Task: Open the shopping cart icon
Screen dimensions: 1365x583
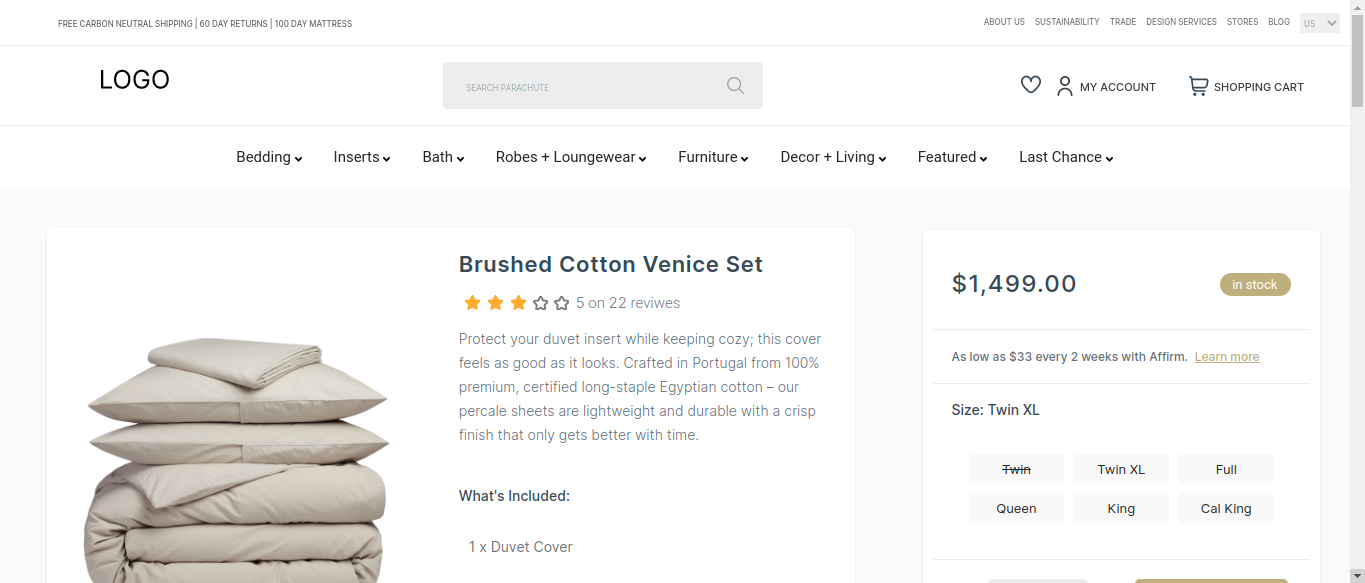Action: pos(1197,87)
